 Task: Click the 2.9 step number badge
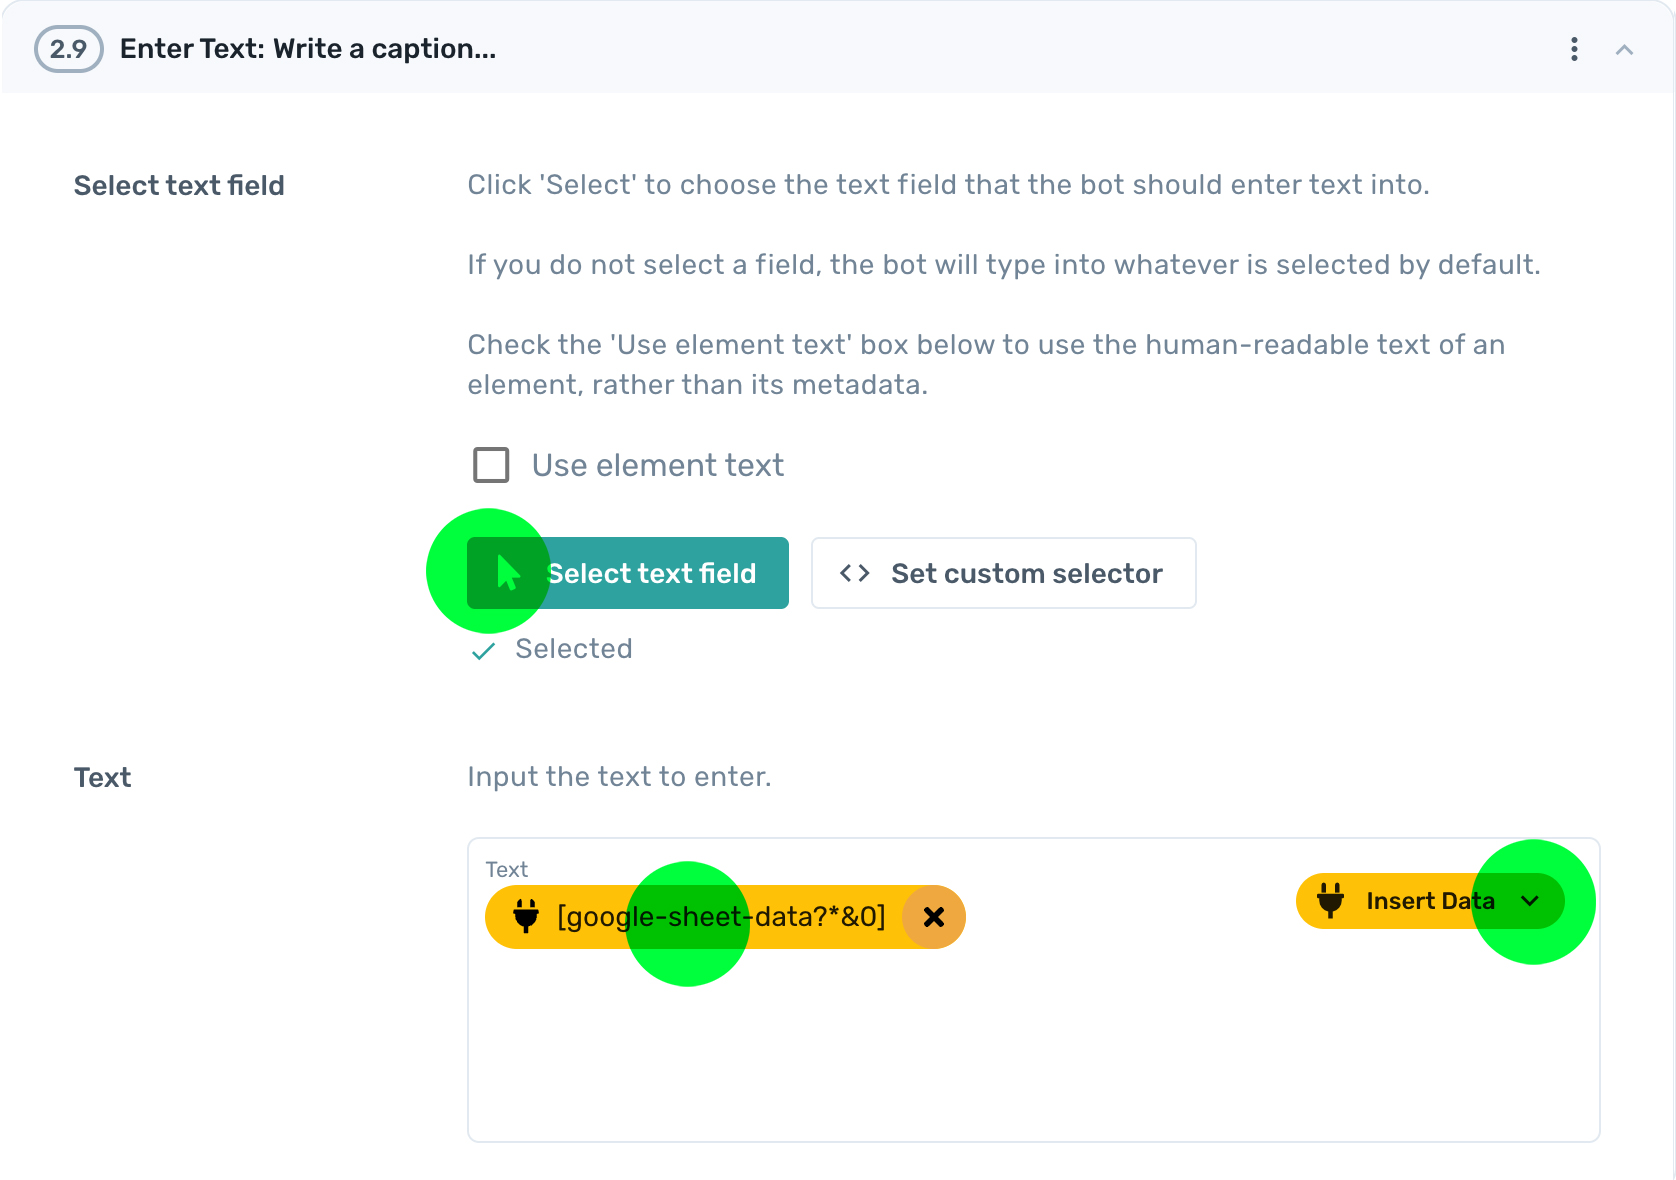point(68,48)
